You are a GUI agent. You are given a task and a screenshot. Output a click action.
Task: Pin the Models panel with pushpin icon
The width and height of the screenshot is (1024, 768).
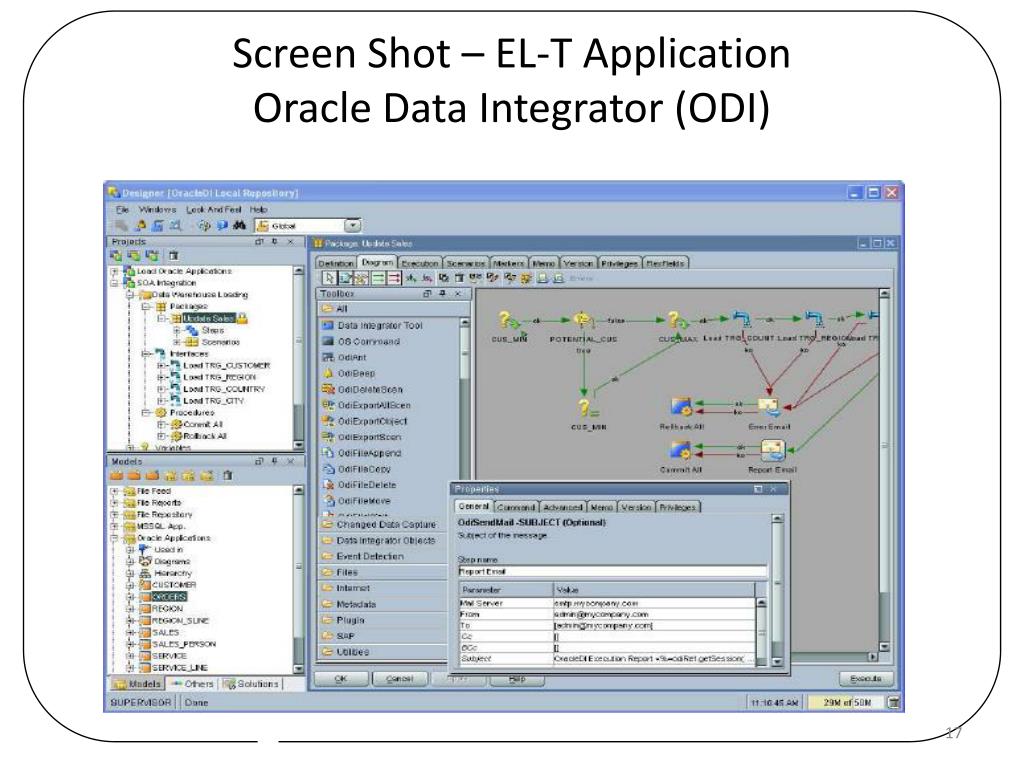pyautogui.click(x=275, y=461)
